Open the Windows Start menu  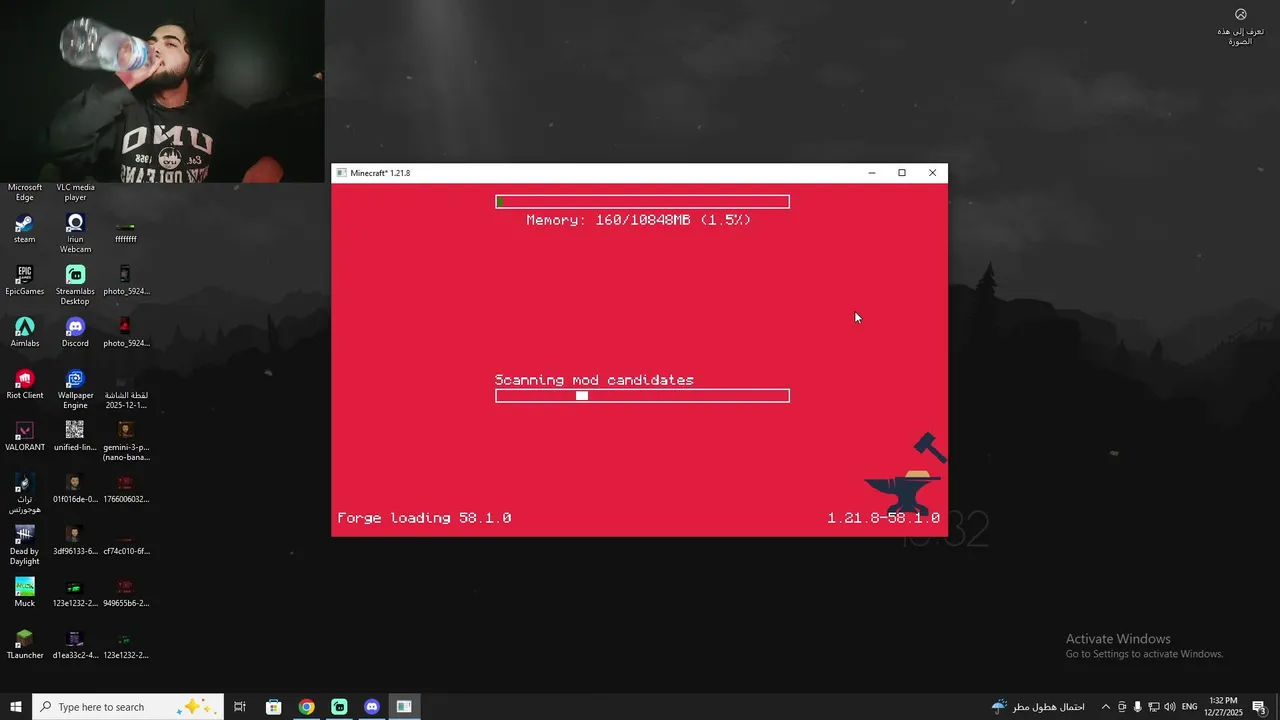point(16,707)
